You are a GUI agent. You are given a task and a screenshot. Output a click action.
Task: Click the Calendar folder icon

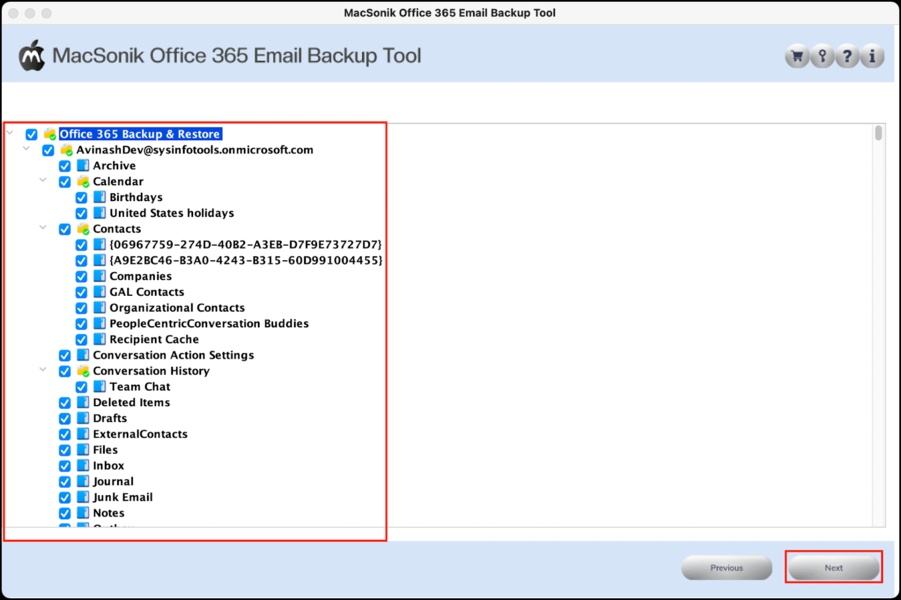point(83,182)
